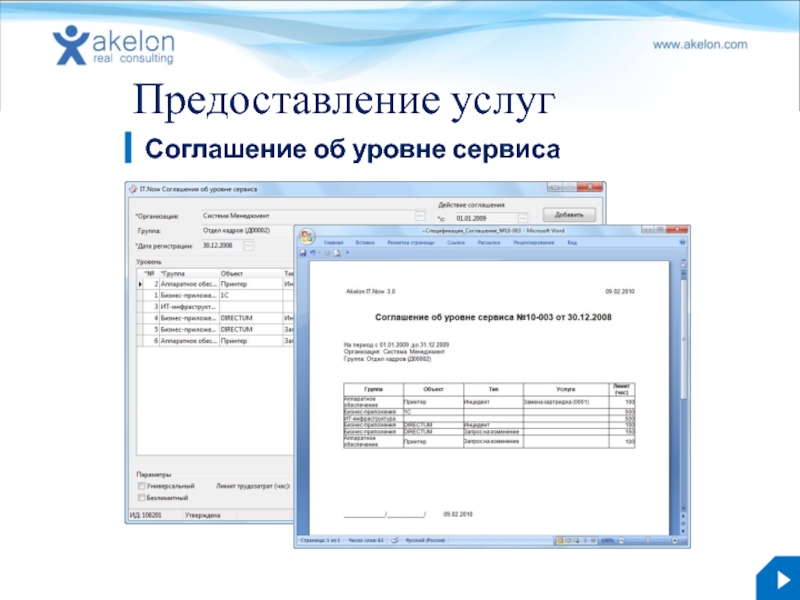Open the Ссылки ribbon tab

[456, 243]
